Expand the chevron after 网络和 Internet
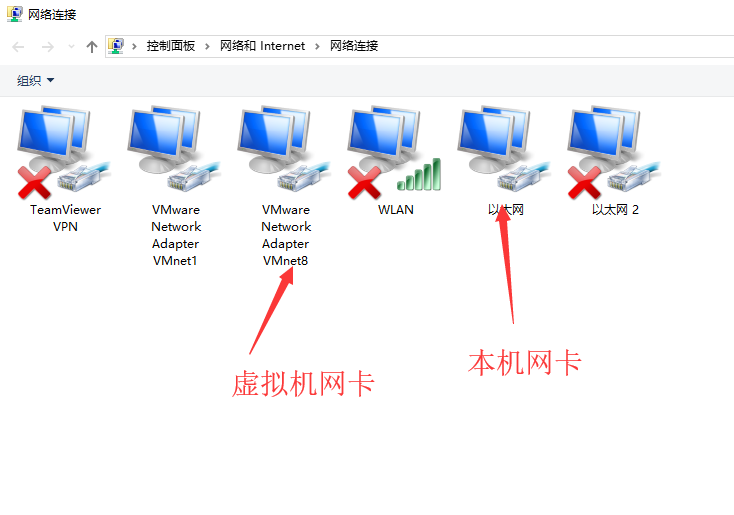734x515 pixels. 317,46
